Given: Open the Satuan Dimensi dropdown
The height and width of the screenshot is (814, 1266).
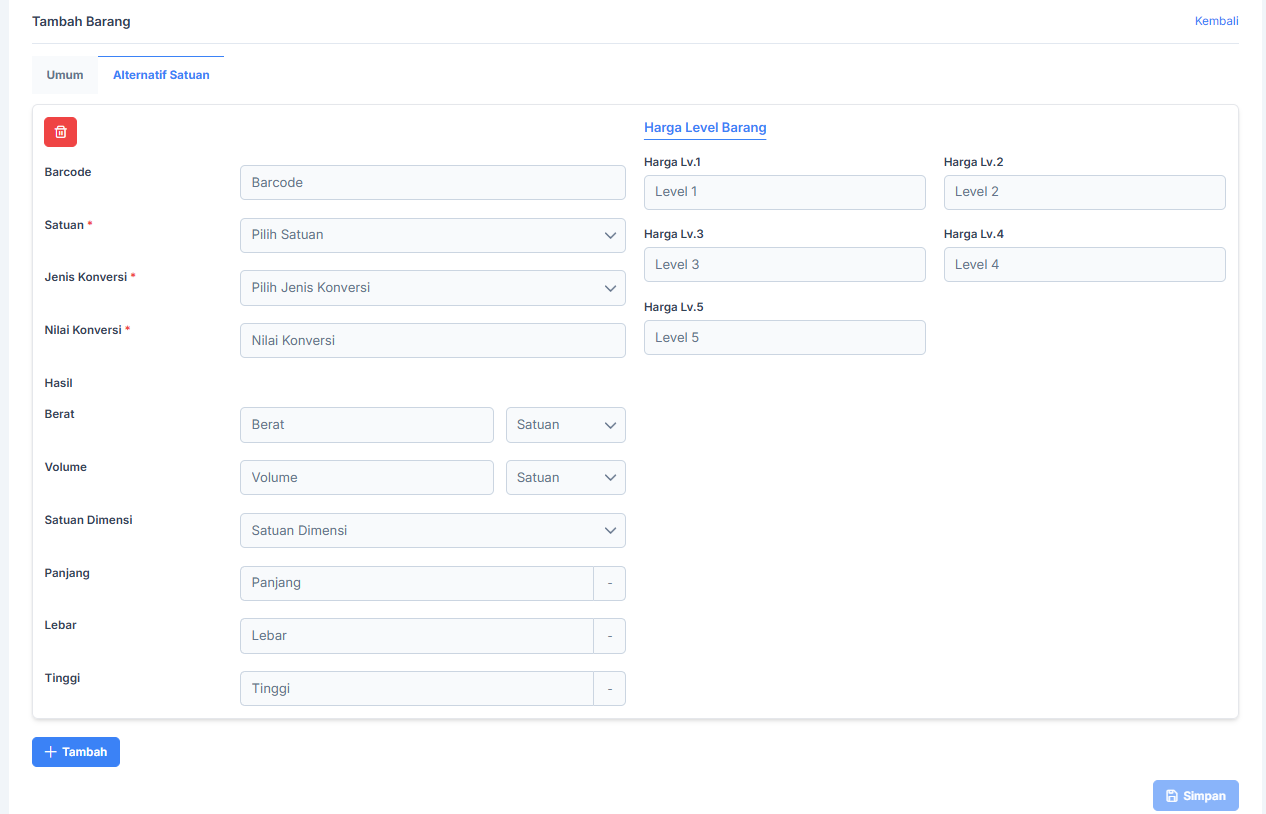Looking at the screenshot, I should click(432, 530).
